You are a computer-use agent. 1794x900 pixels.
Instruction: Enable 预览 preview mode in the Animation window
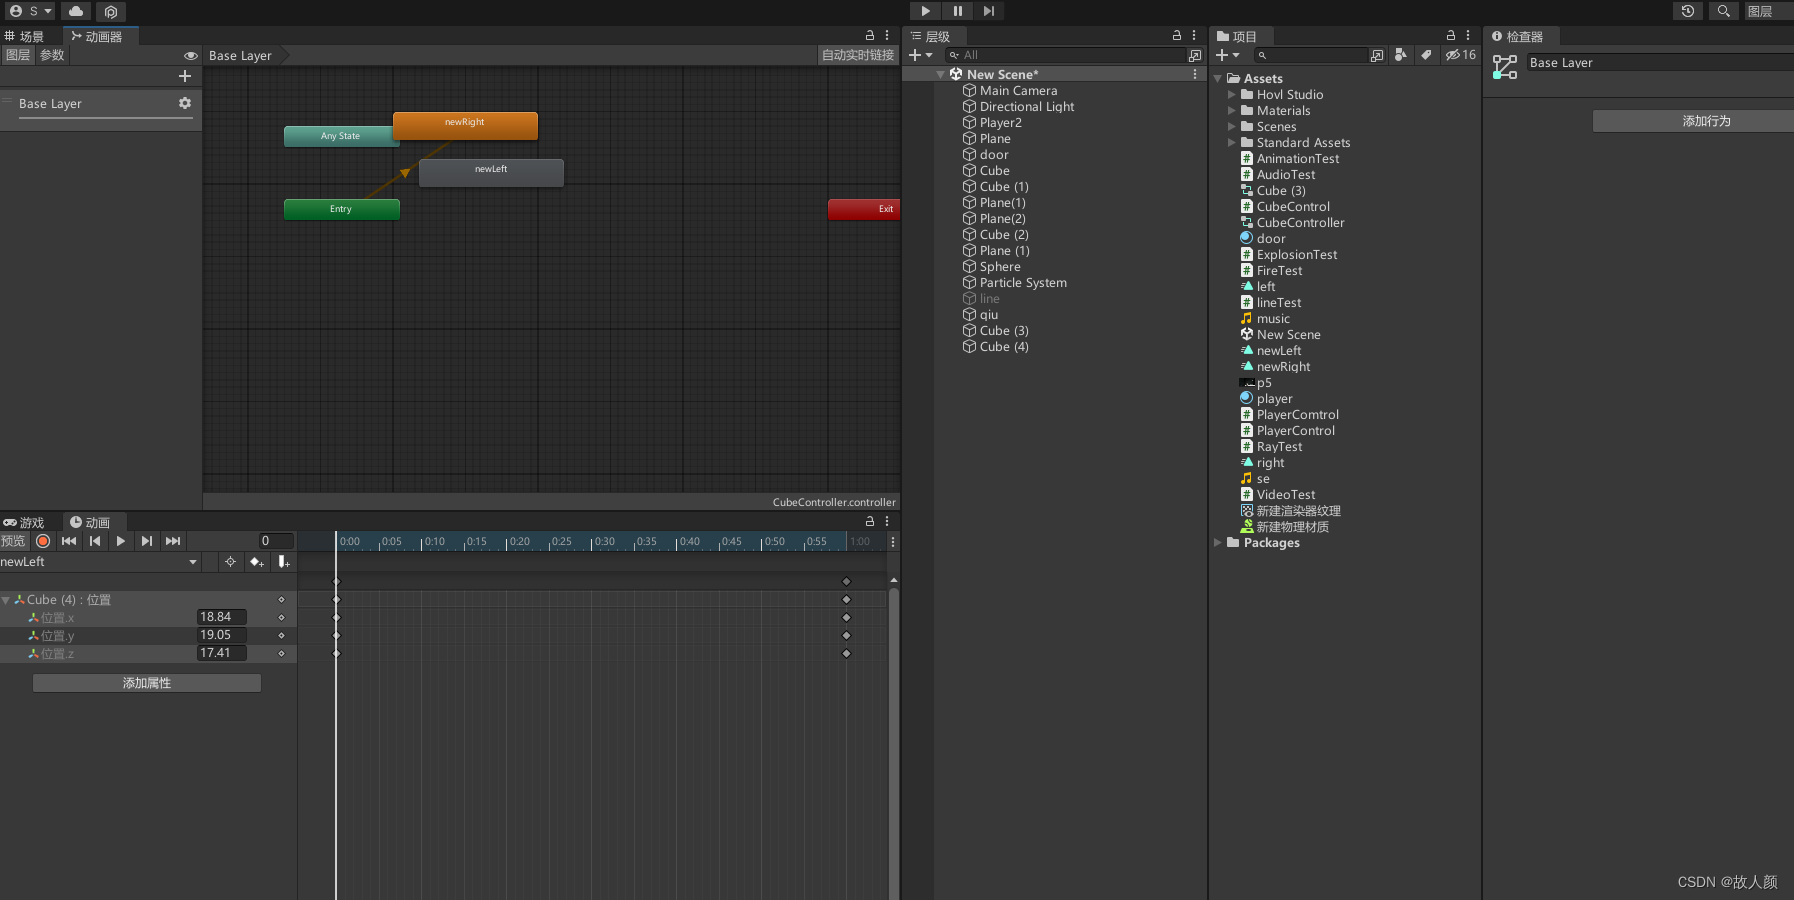(x=14, y=541)
